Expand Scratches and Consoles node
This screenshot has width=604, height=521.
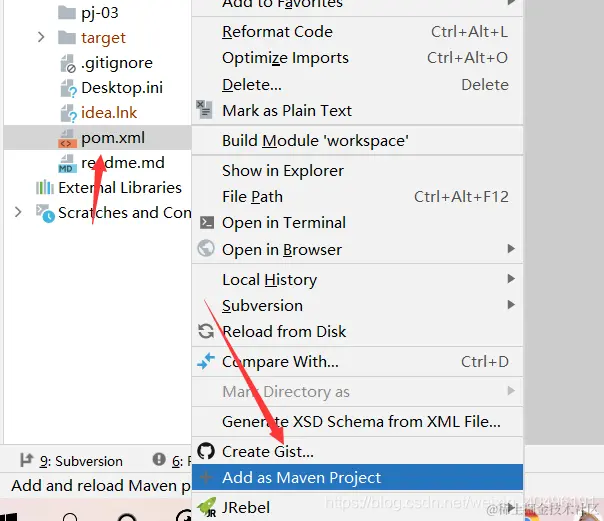point(18,212)
